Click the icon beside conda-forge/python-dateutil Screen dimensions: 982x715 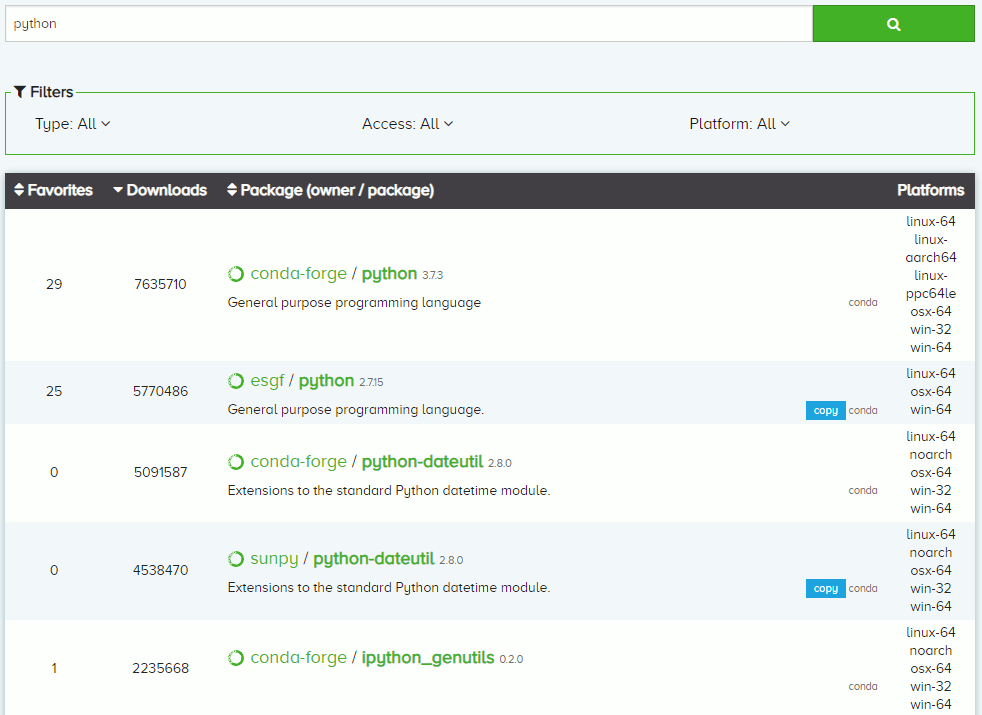pyautogui.click(x=236, y=461)
